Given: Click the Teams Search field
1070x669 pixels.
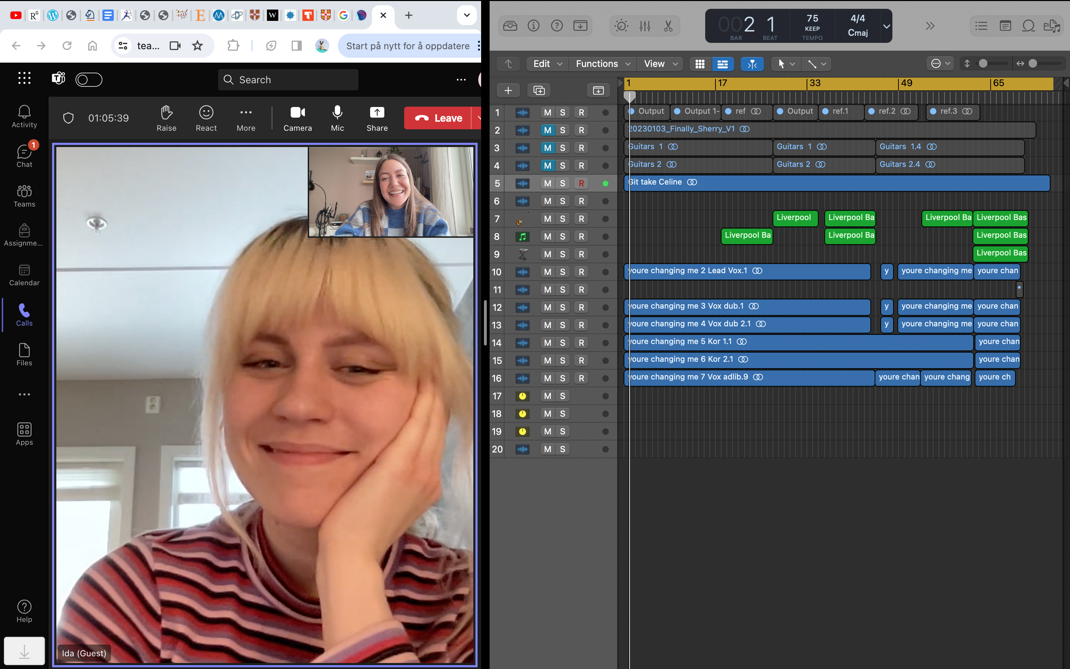Looking at the screenshot, I should [288, 79].
